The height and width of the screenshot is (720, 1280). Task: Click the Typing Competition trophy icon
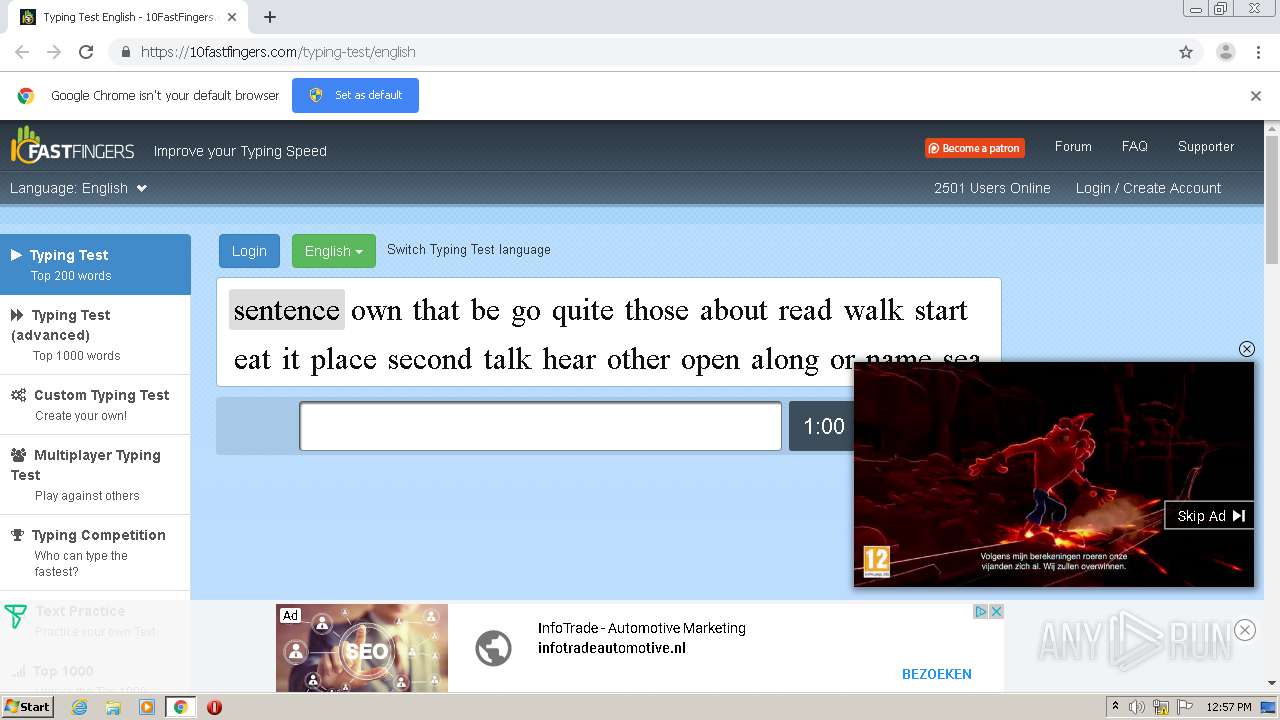point(17,535)
